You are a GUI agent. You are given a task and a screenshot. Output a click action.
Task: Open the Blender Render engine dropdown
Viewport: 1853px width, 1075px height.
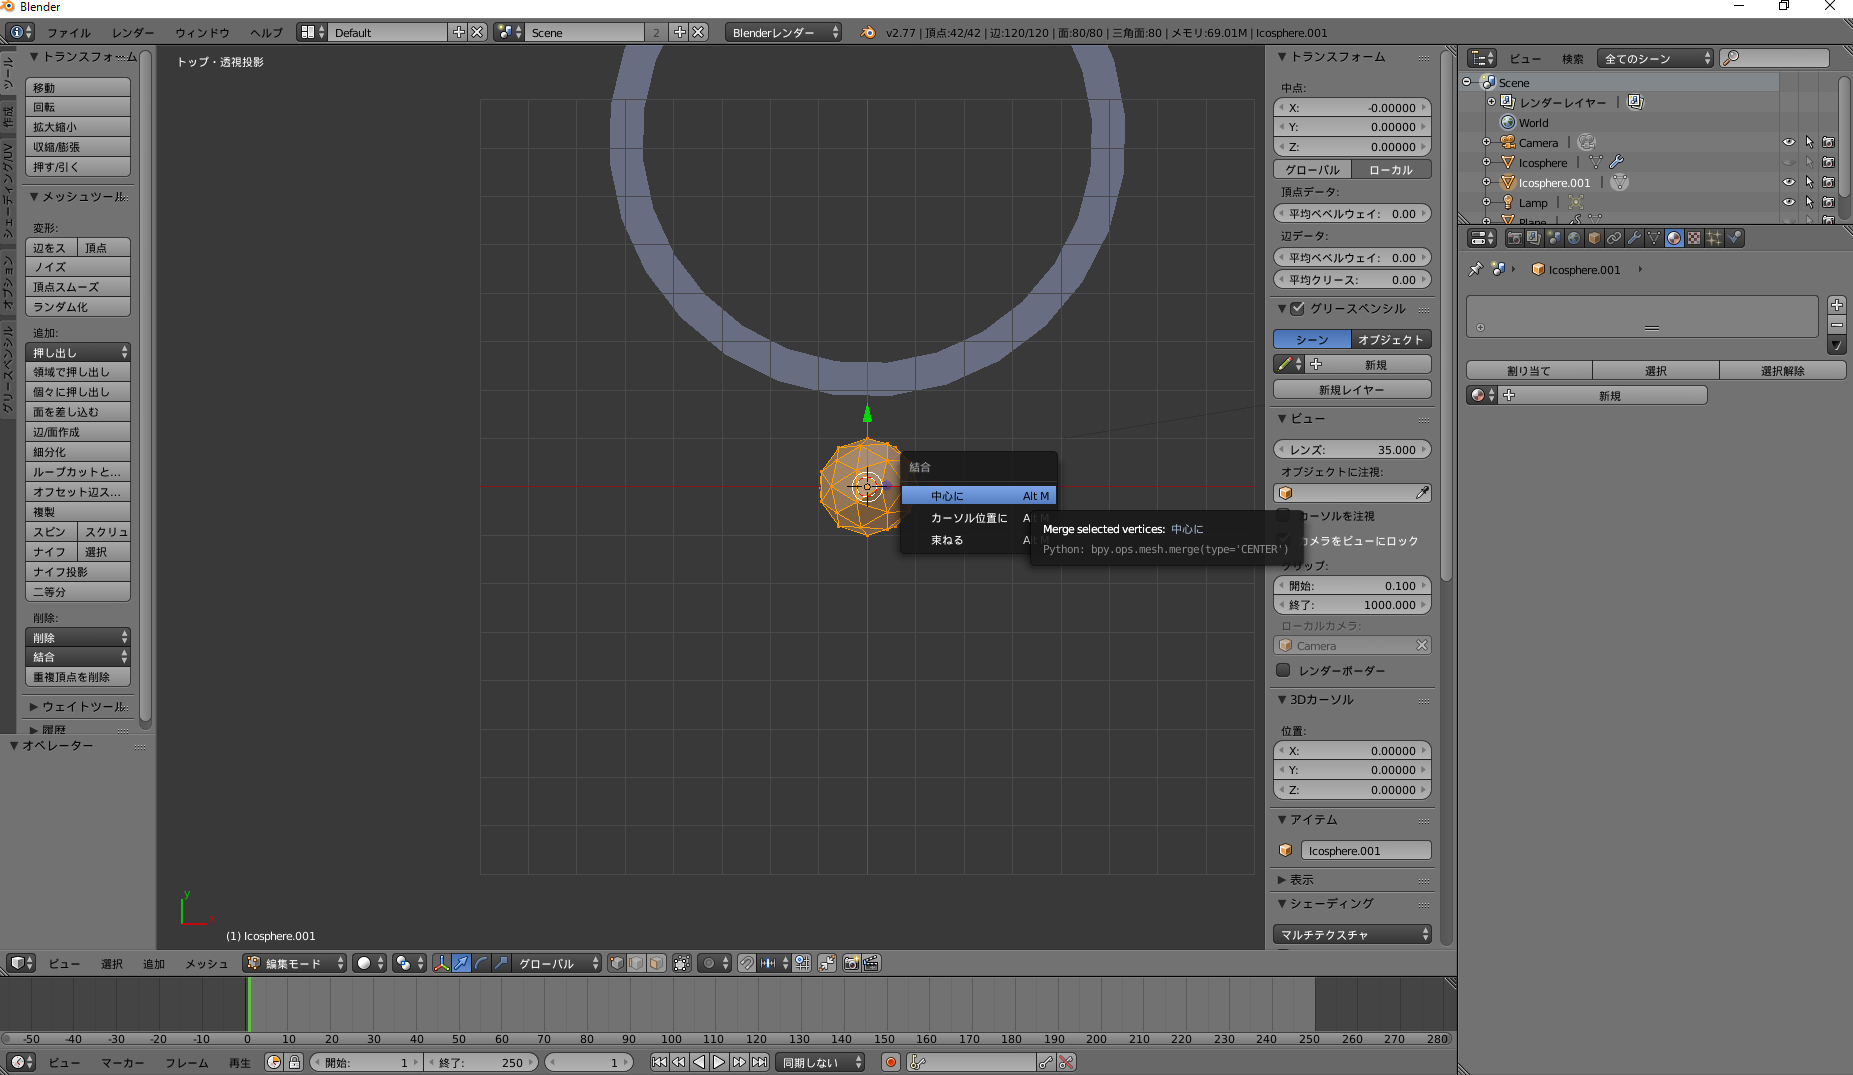point(785,32)
